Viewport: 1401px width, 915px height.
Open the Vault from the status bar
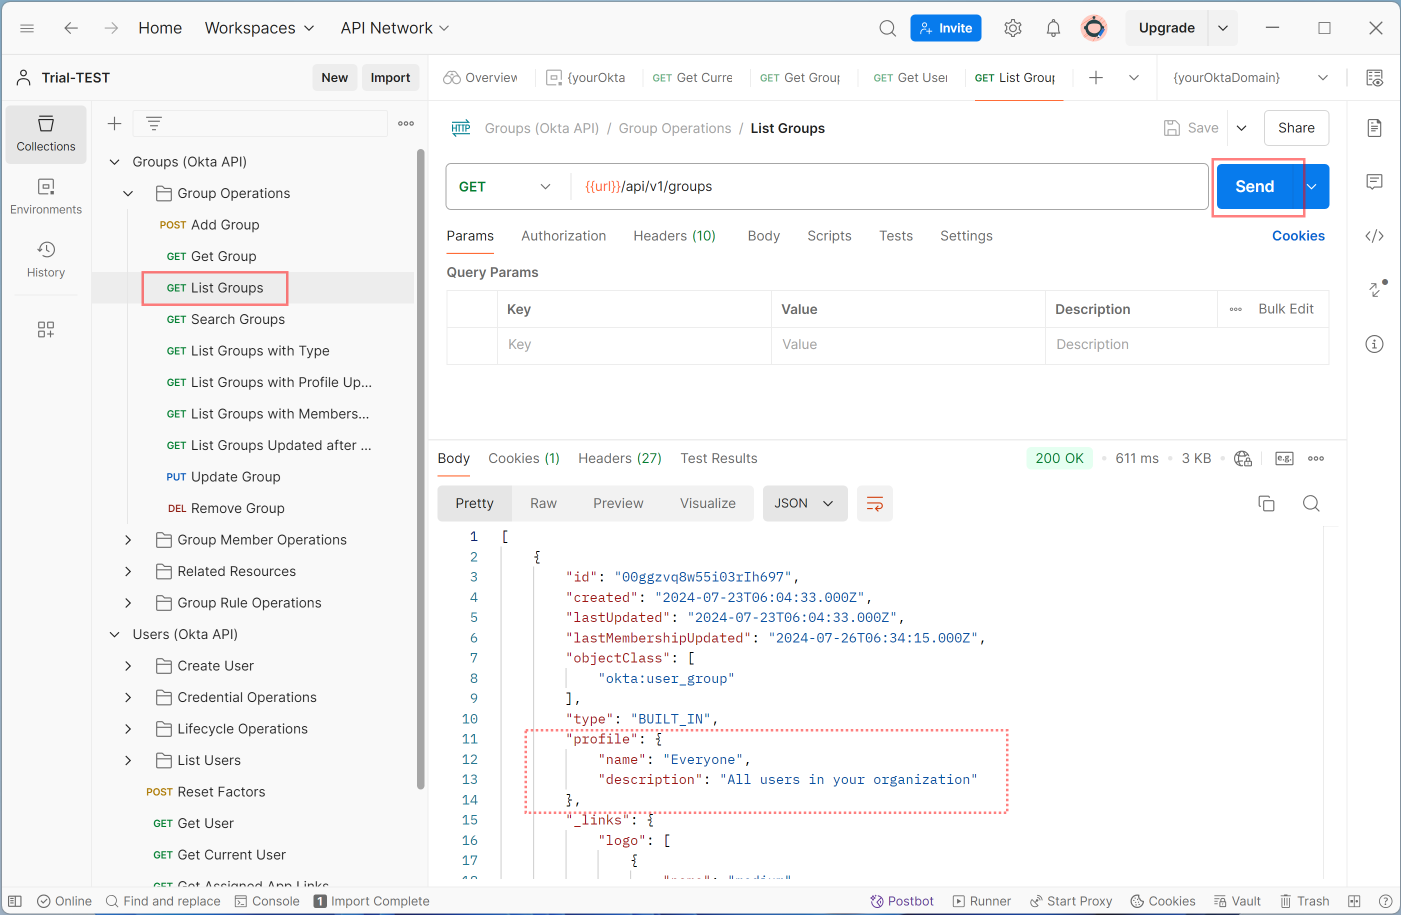tap(1237, 900)
